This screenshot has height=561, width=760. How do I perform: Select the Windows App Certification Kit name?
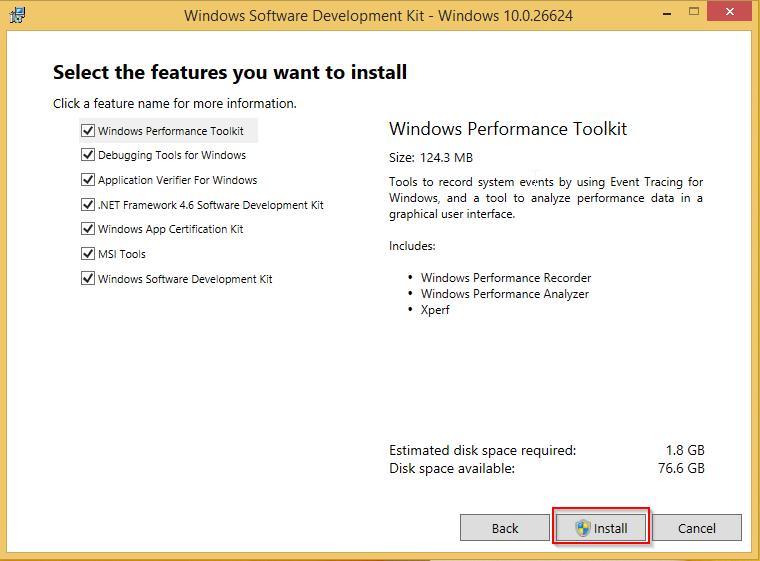coord(170,229)
